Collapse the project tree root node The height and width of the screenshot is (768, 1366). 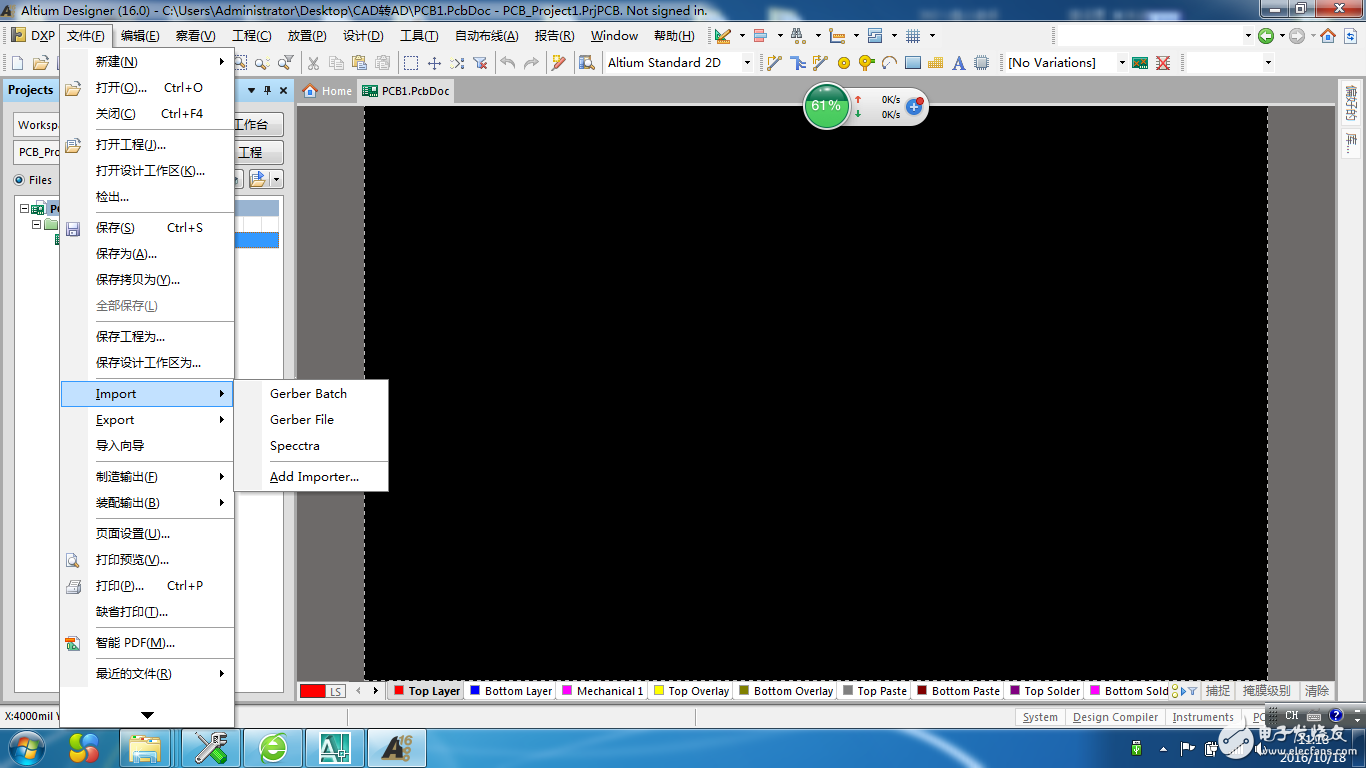[x=24, y=209]
